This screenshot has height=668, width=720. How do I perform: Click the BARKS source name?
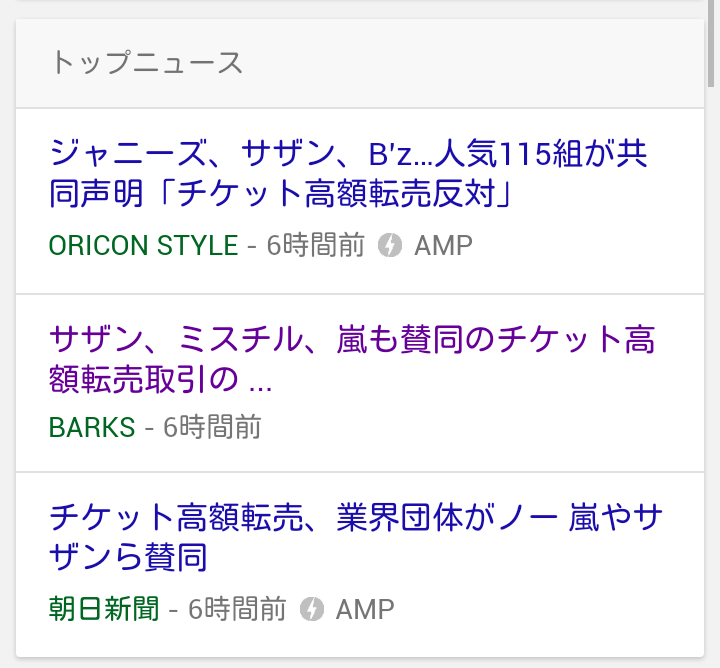[91, 427]
